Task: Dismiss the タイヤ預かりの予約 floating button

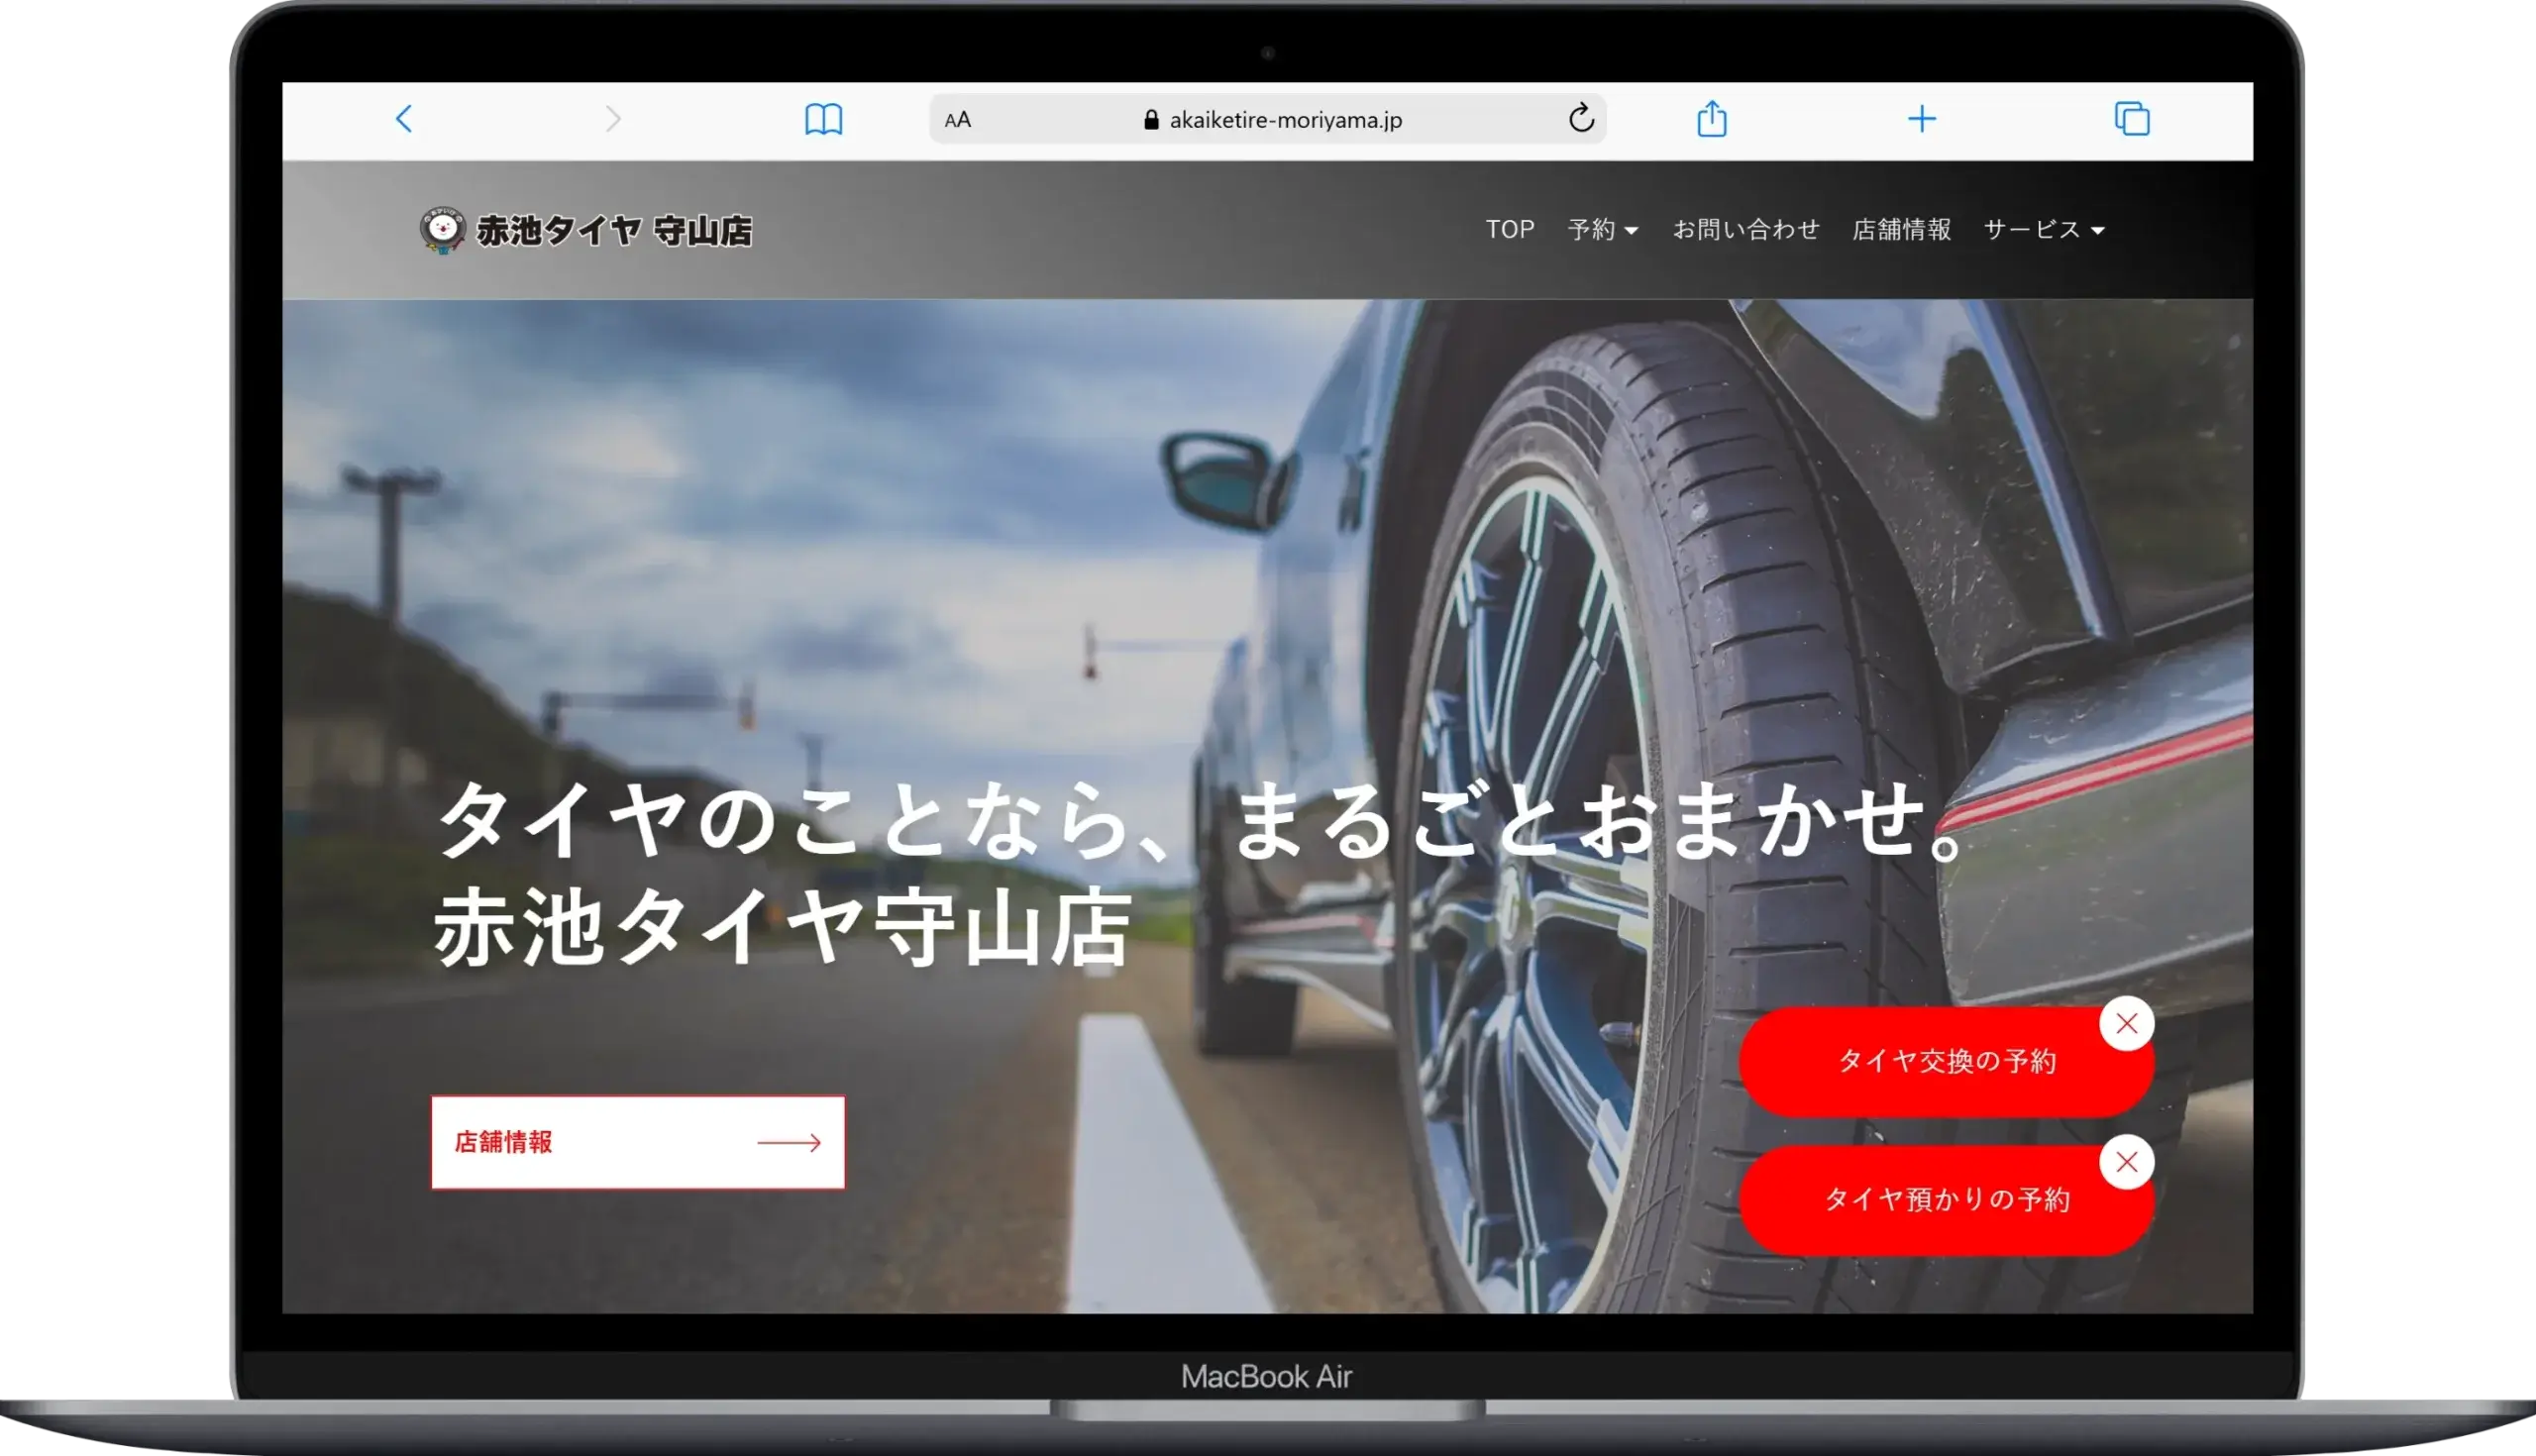Action: pos(2126,1162)
